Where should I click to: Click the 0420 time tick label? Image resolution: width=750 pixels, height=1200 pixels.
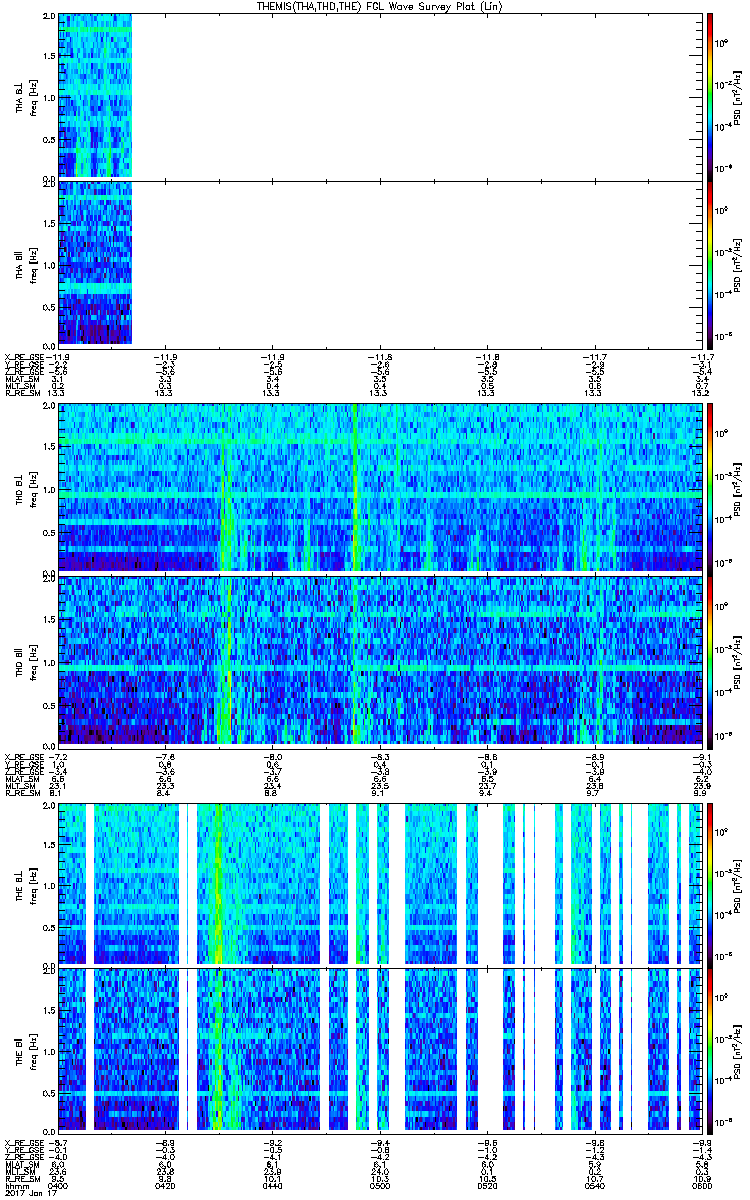[165, 1184]
